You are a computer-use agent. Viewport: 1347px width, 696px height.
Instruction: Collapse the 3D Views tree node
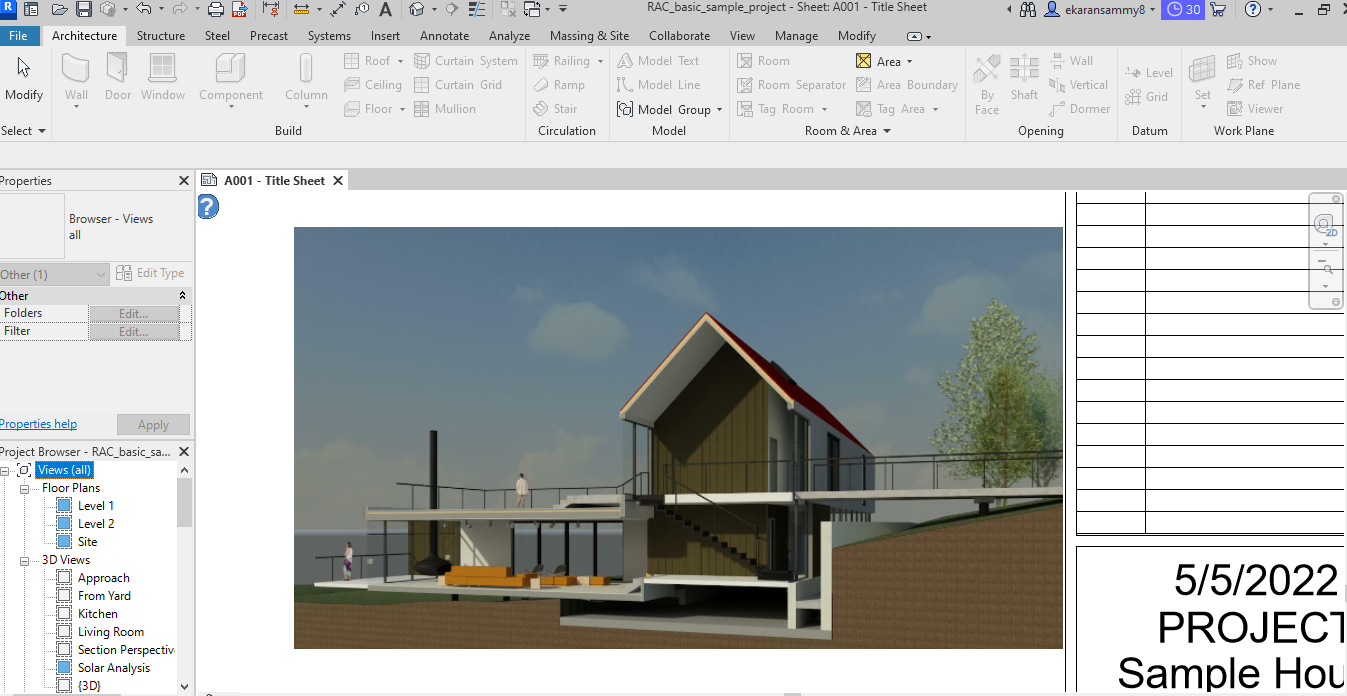tap(24, 560)
